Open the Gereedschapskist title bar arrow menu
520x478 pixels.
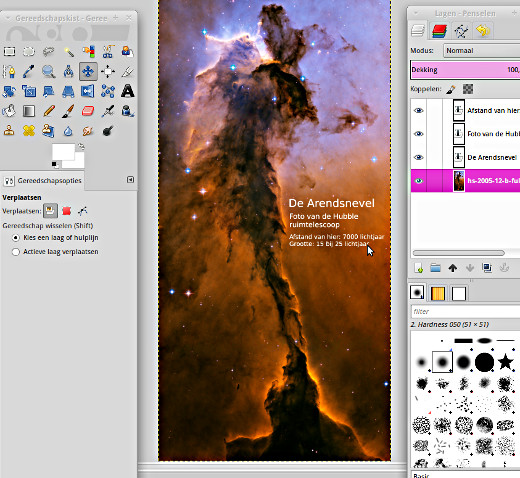8,18
